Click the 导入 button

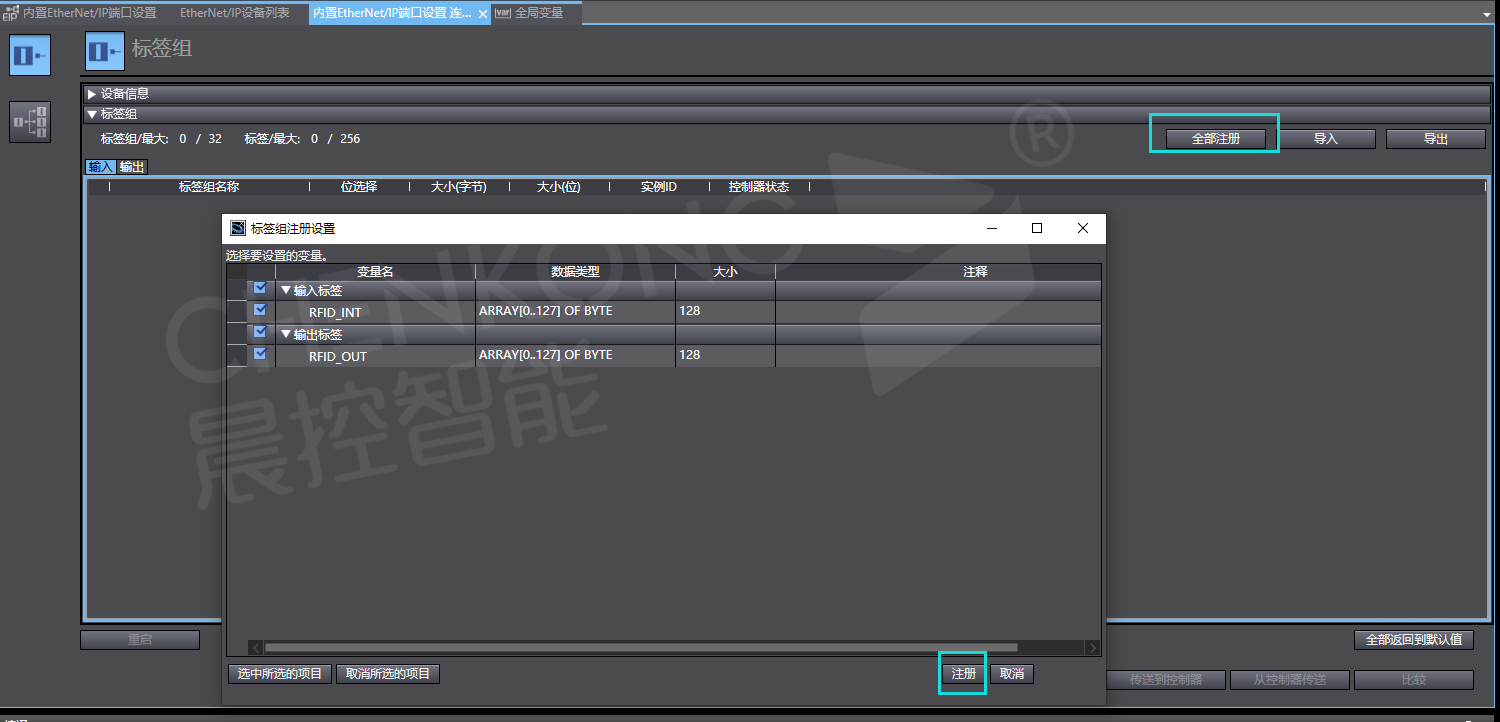coord(1325,139)
